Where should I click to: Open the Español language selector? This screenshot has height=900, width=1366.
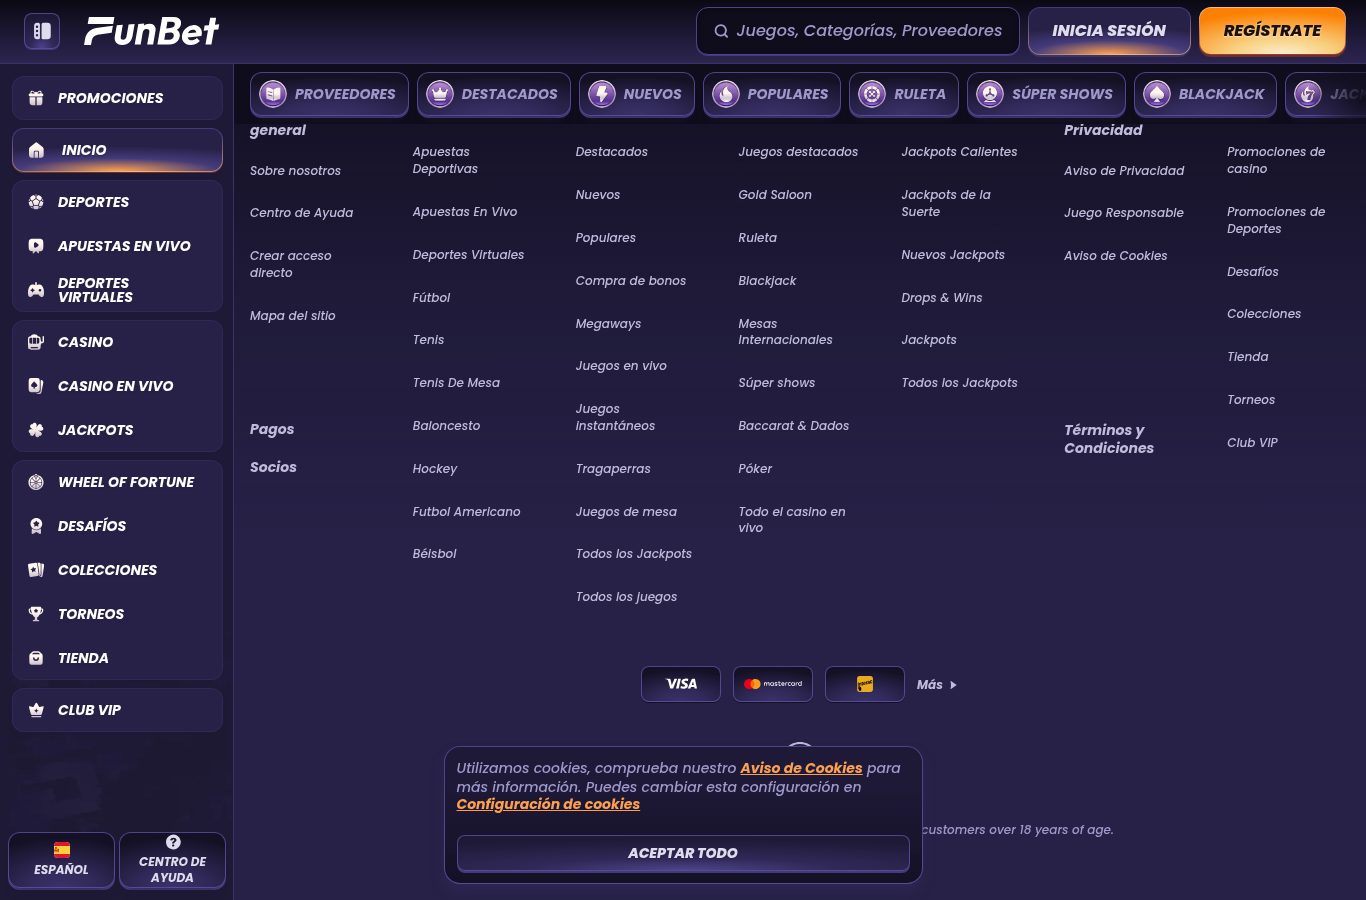pos(62,860)
